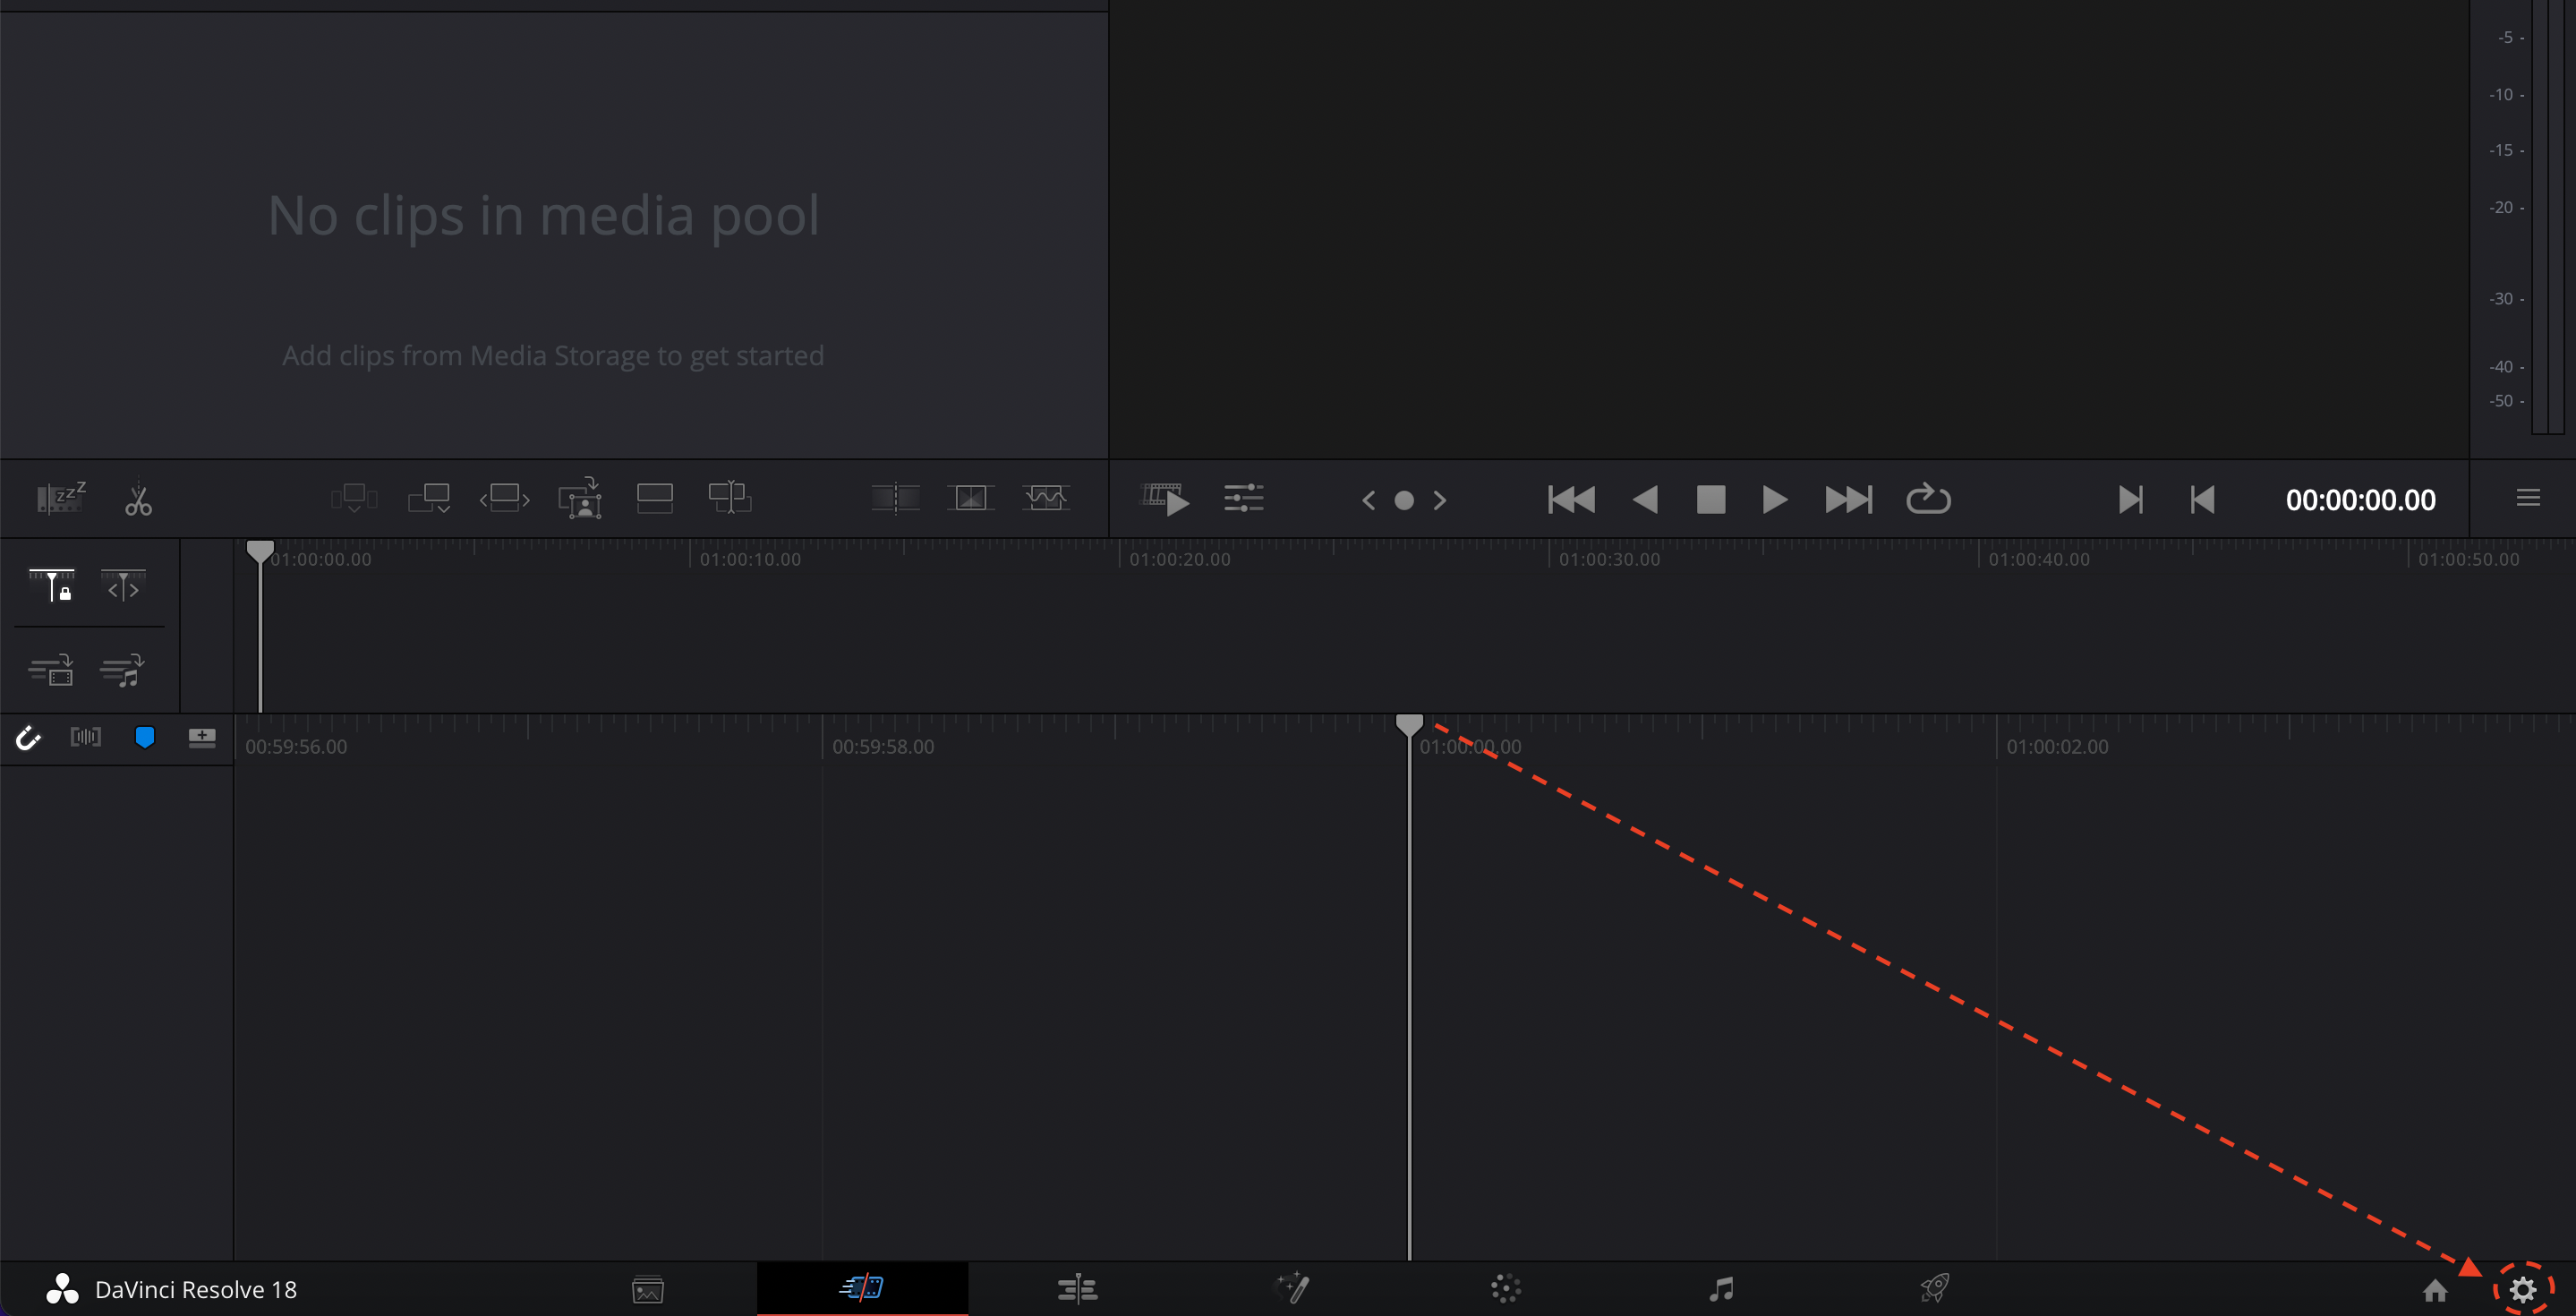This screenshot has width=2576, height=1316.
Task: Open Project Settings via the gear icon
Action: click(x=2522, y=1289)
